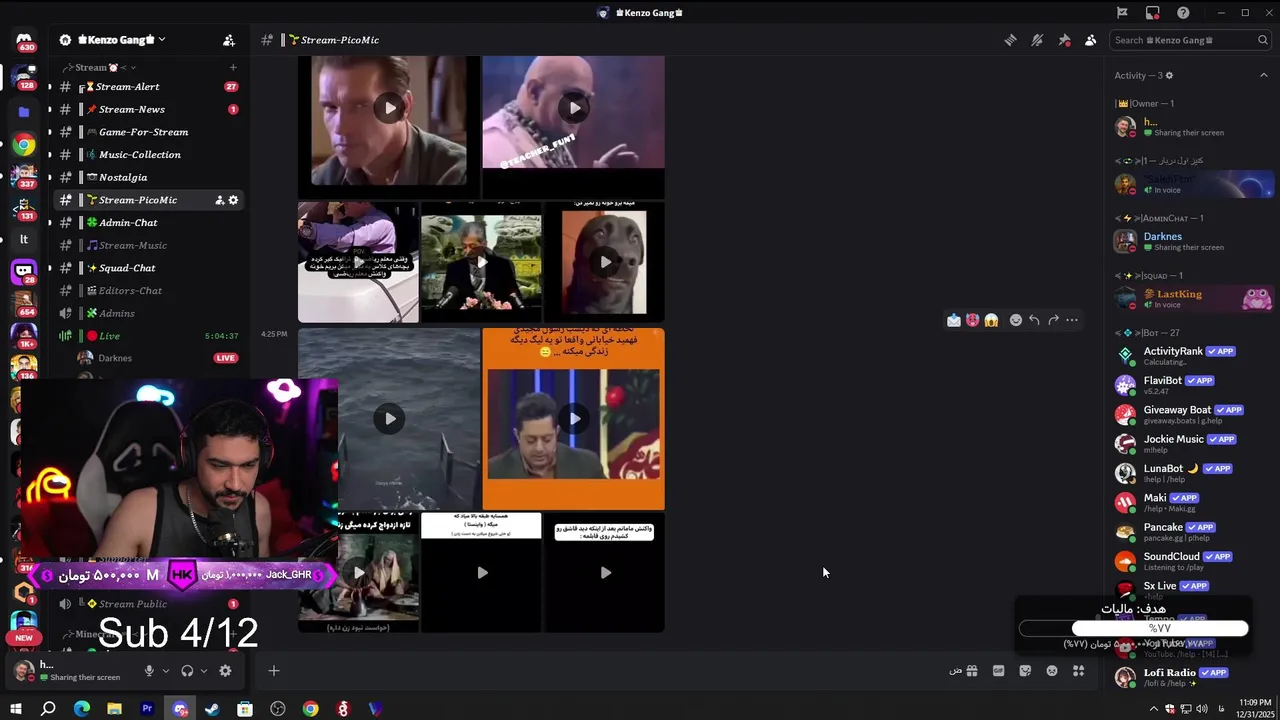The width and height of the screenshot is (1280, 720).
Task: Open Stream-PicoMic channel settings gear
Action: pos(234,200)
